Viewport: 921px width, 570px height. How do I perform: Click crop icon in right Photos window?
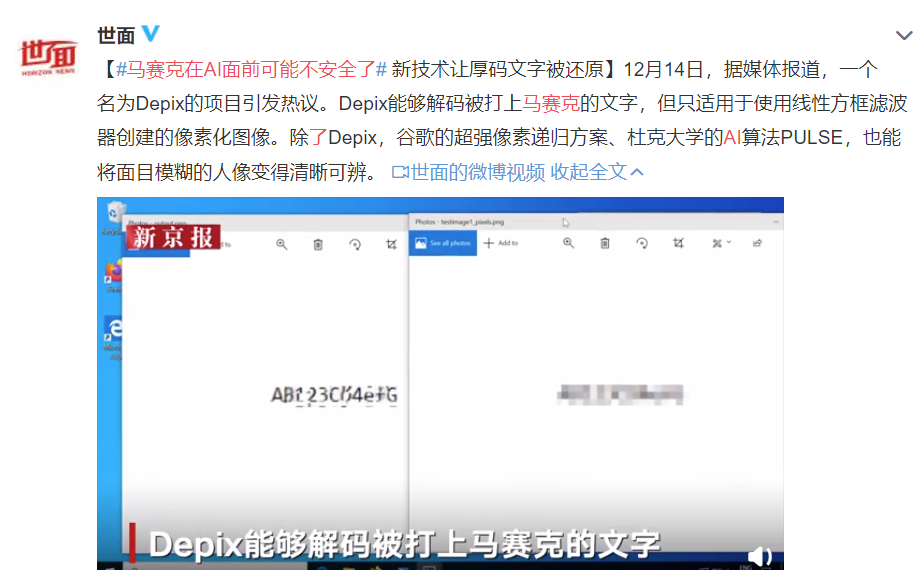tap(678, 243)
